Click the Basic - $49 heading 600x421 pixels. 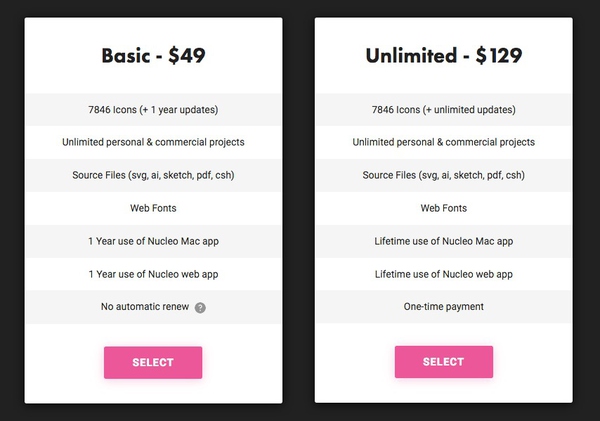[x=153, y=55]
